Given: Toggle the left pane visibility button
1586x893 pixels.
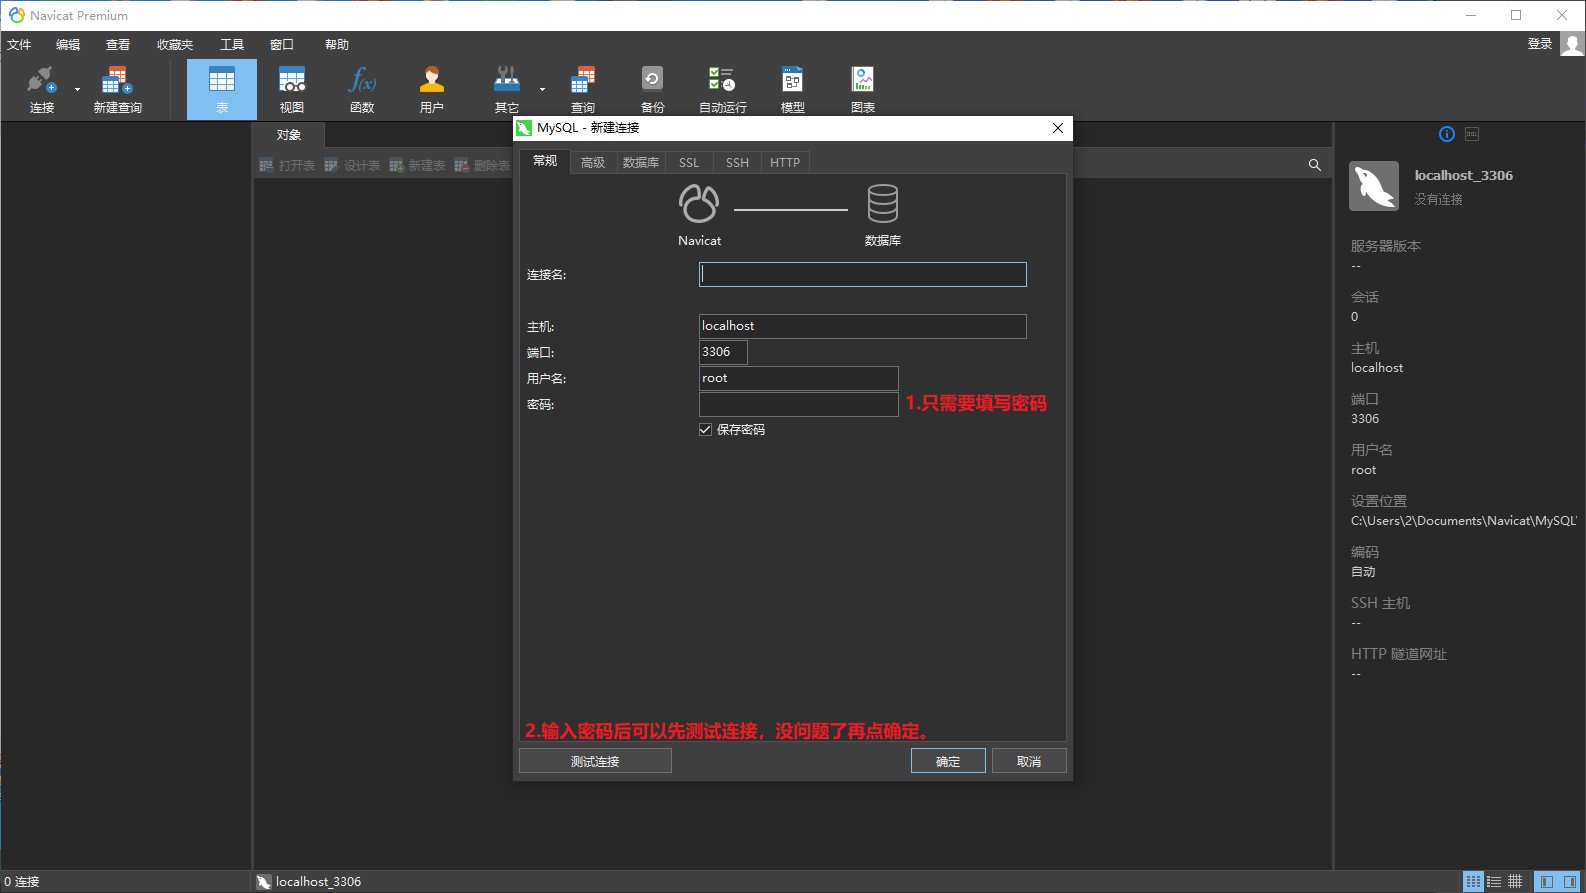Looking at the screenshot, I should click(1547, 882).
